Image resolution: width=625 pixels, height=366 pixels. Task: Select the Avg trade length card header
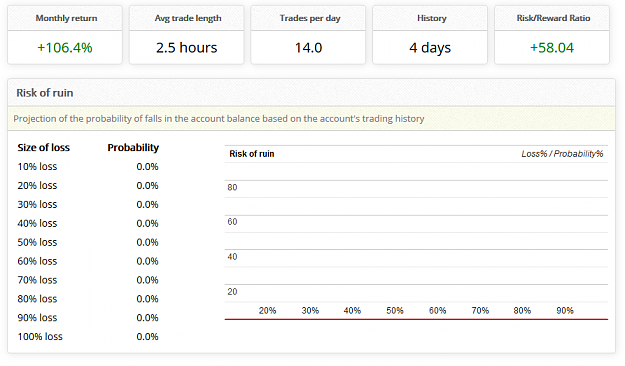(x=187, y=18)
